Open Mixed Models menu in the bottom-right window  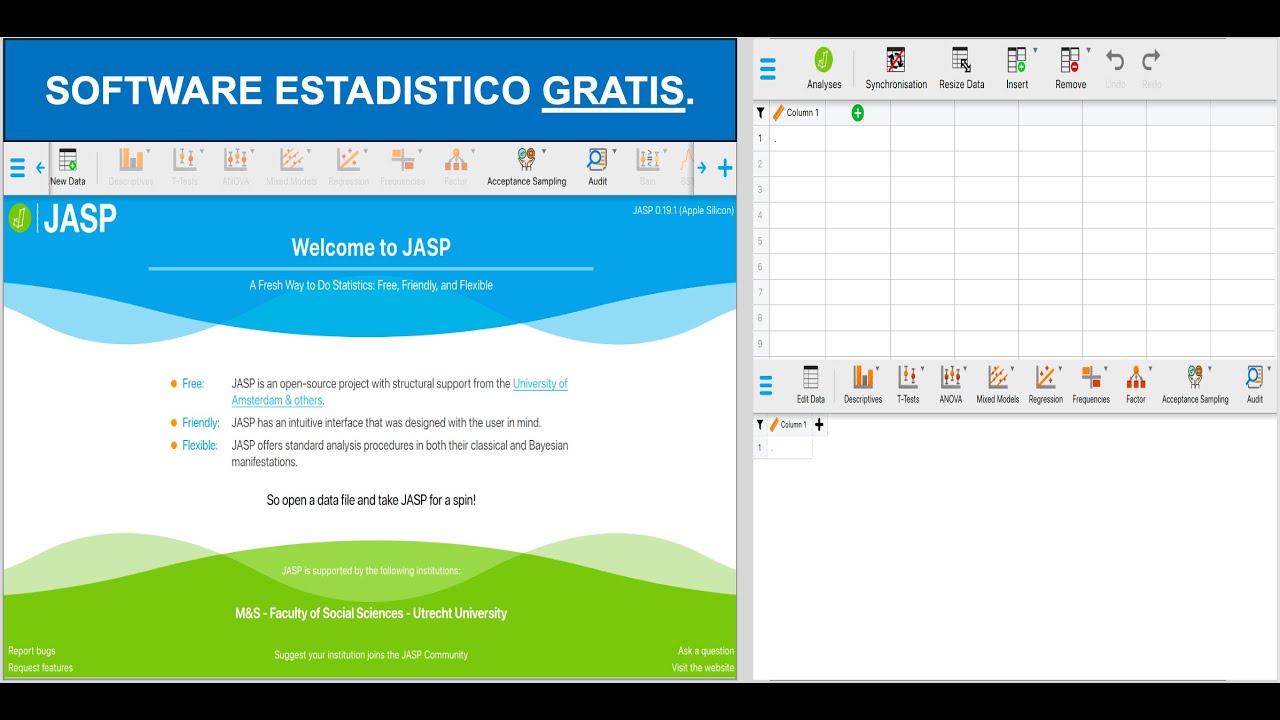tap(998, 385)
